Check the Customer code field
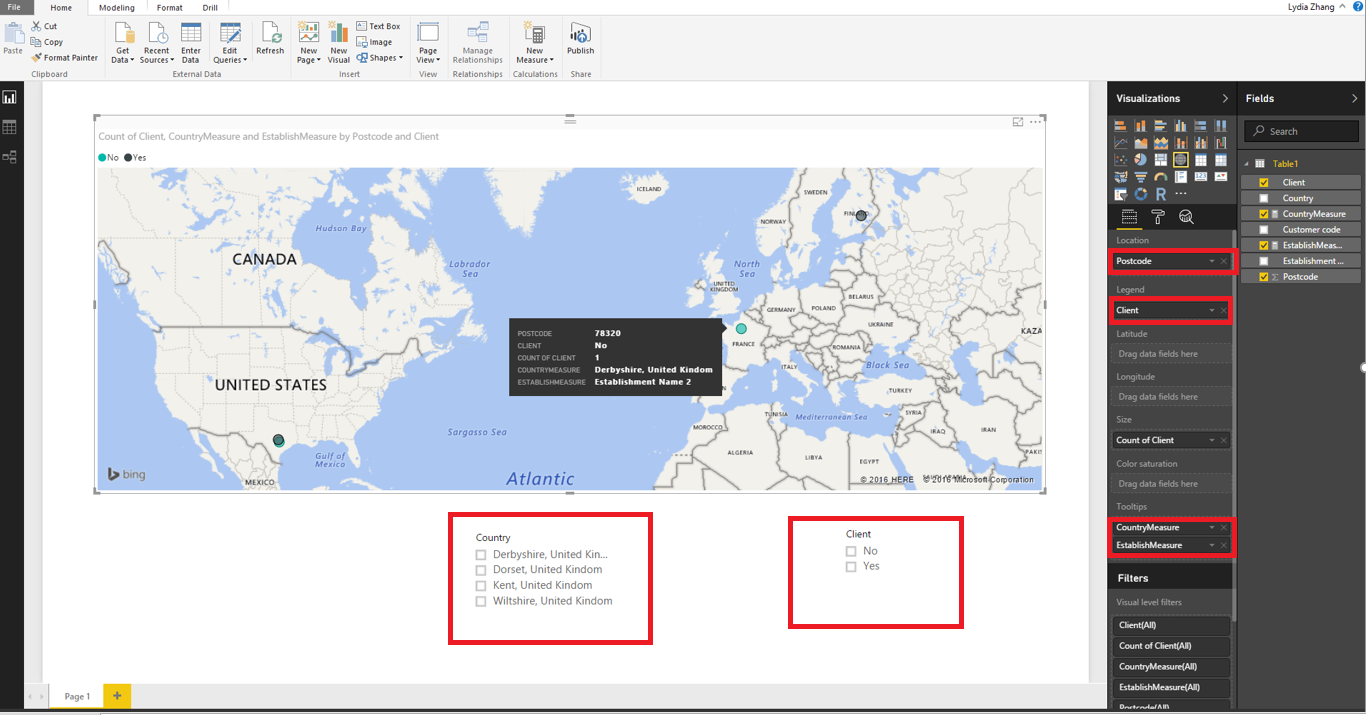The image size is (1366, 715). (x=1264, y=229)
